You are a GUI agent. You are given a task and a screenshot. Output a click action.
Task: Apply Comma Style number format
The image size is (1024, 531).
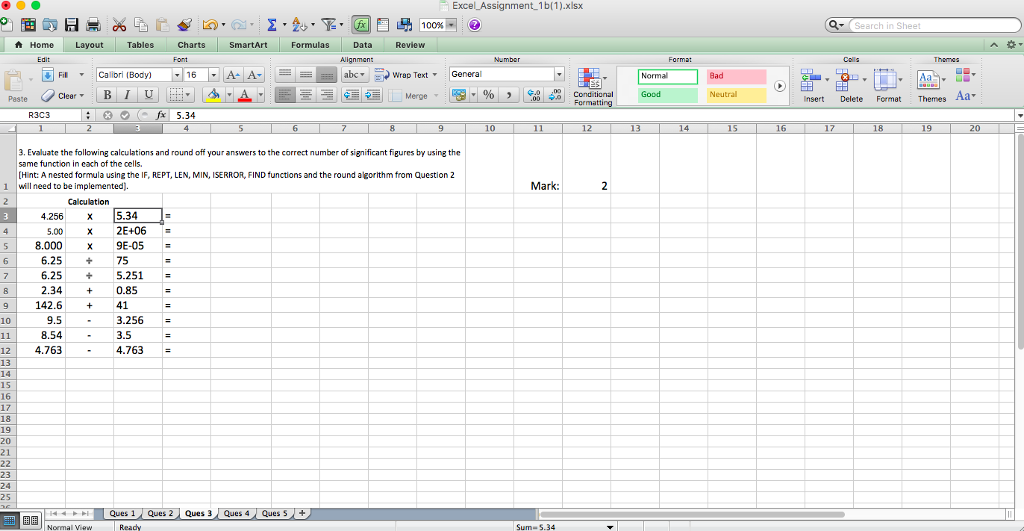tap(508, 95)
